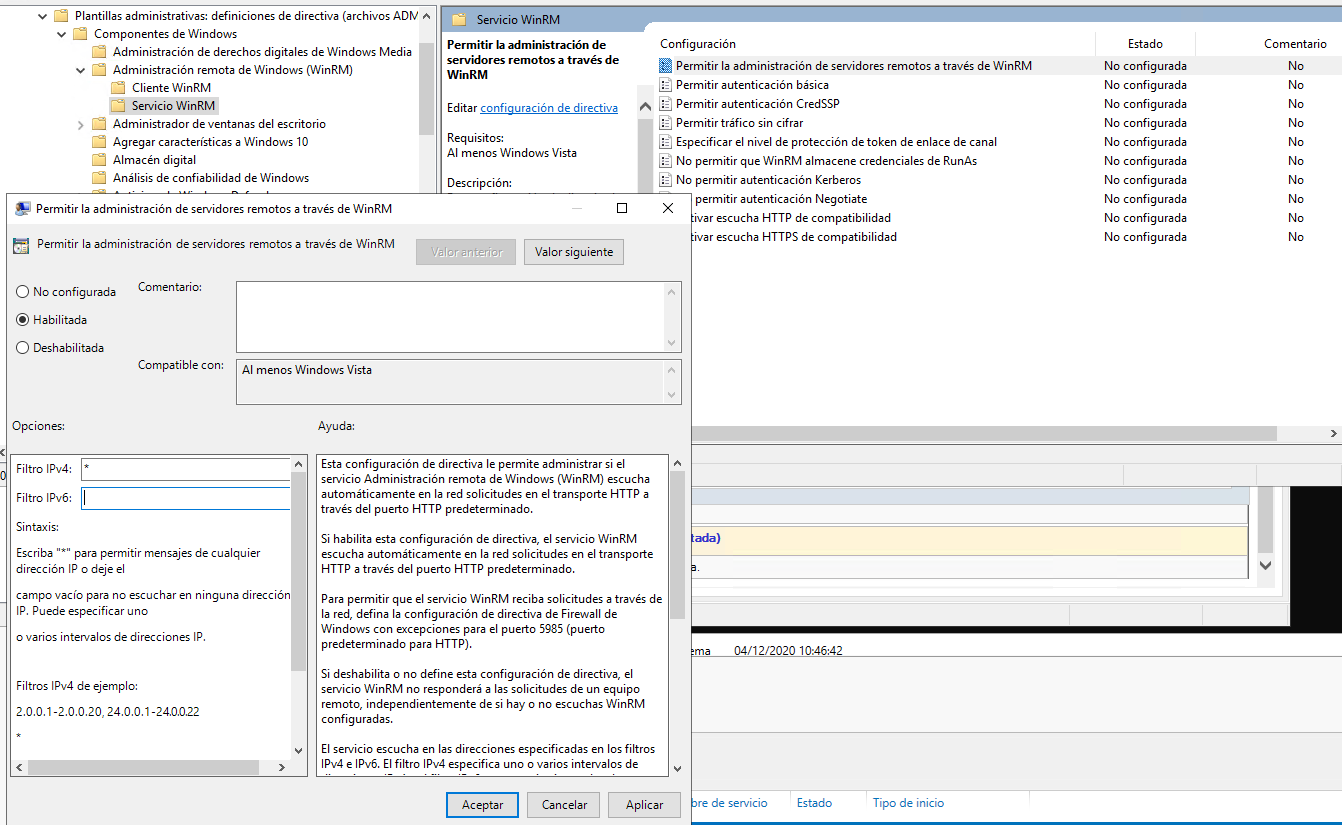
Task: Collapse Administración remota de Windows (WinRM) node
Action: (81, 70)
